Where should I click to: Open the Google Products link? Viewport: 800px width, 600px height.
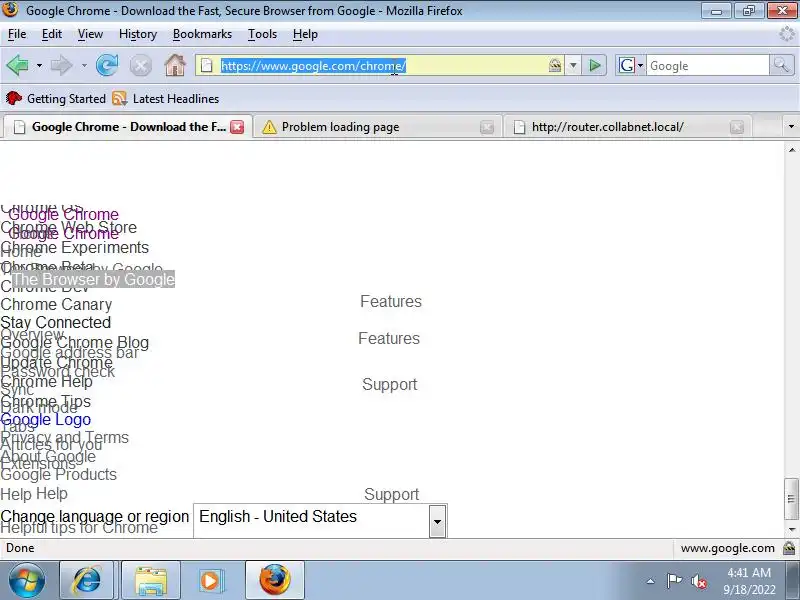[59, 474]
